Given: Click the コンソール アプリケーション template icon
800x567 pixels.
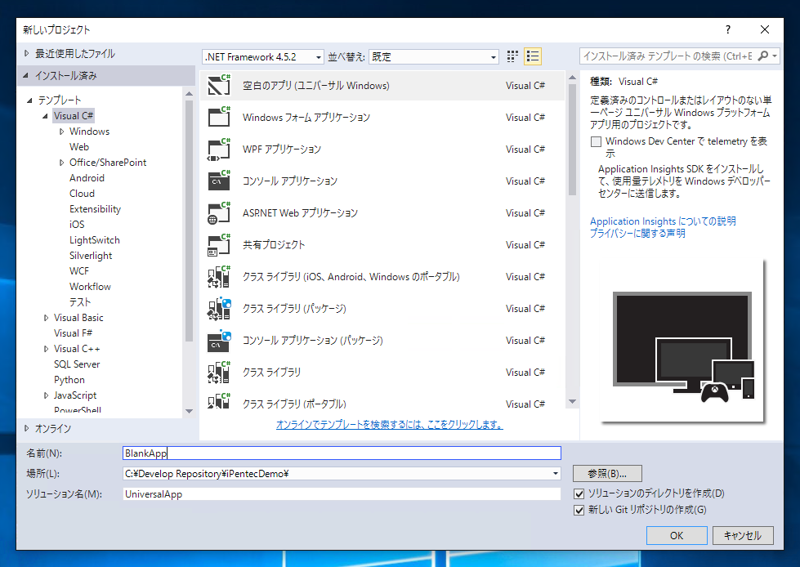Looking at the screenshot, I should [x=219, y=181].
